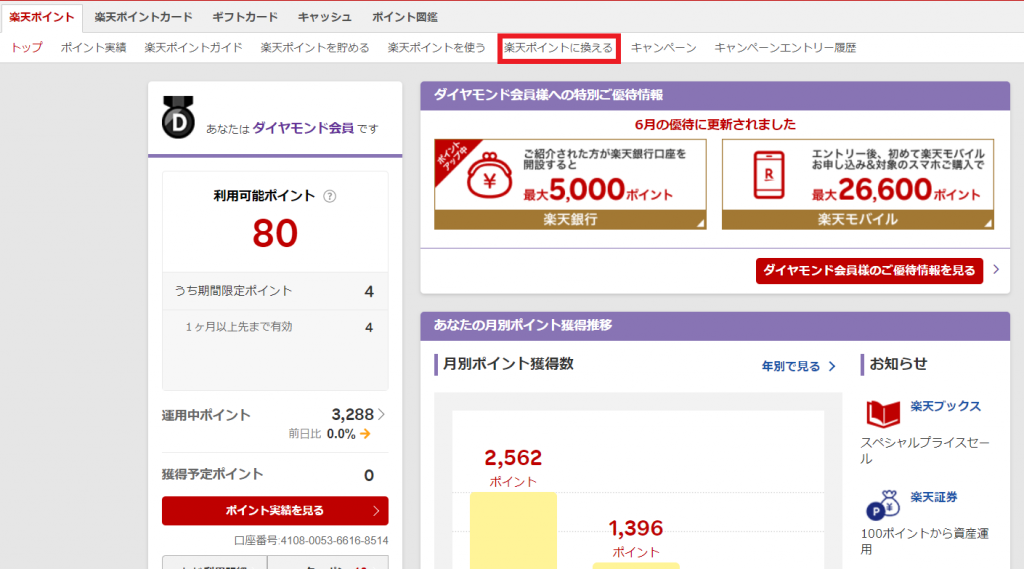The width and height of the screenshot is (1024, 569).
Task: Click the Diamond member D medal icon
Action: coord(178,118)
